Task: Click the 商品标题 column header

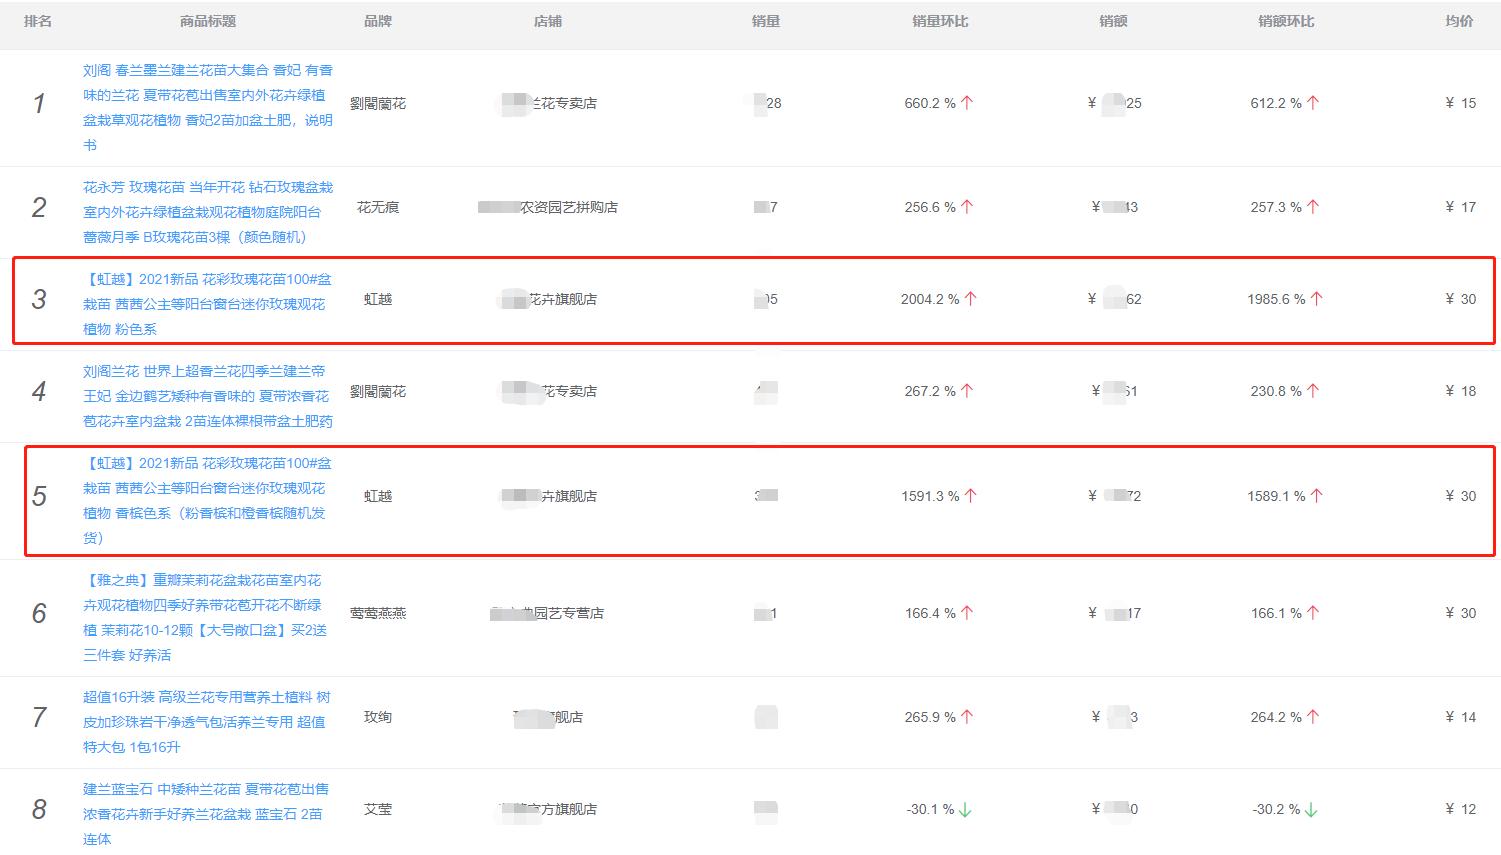Action: click(x=208, y=21)
